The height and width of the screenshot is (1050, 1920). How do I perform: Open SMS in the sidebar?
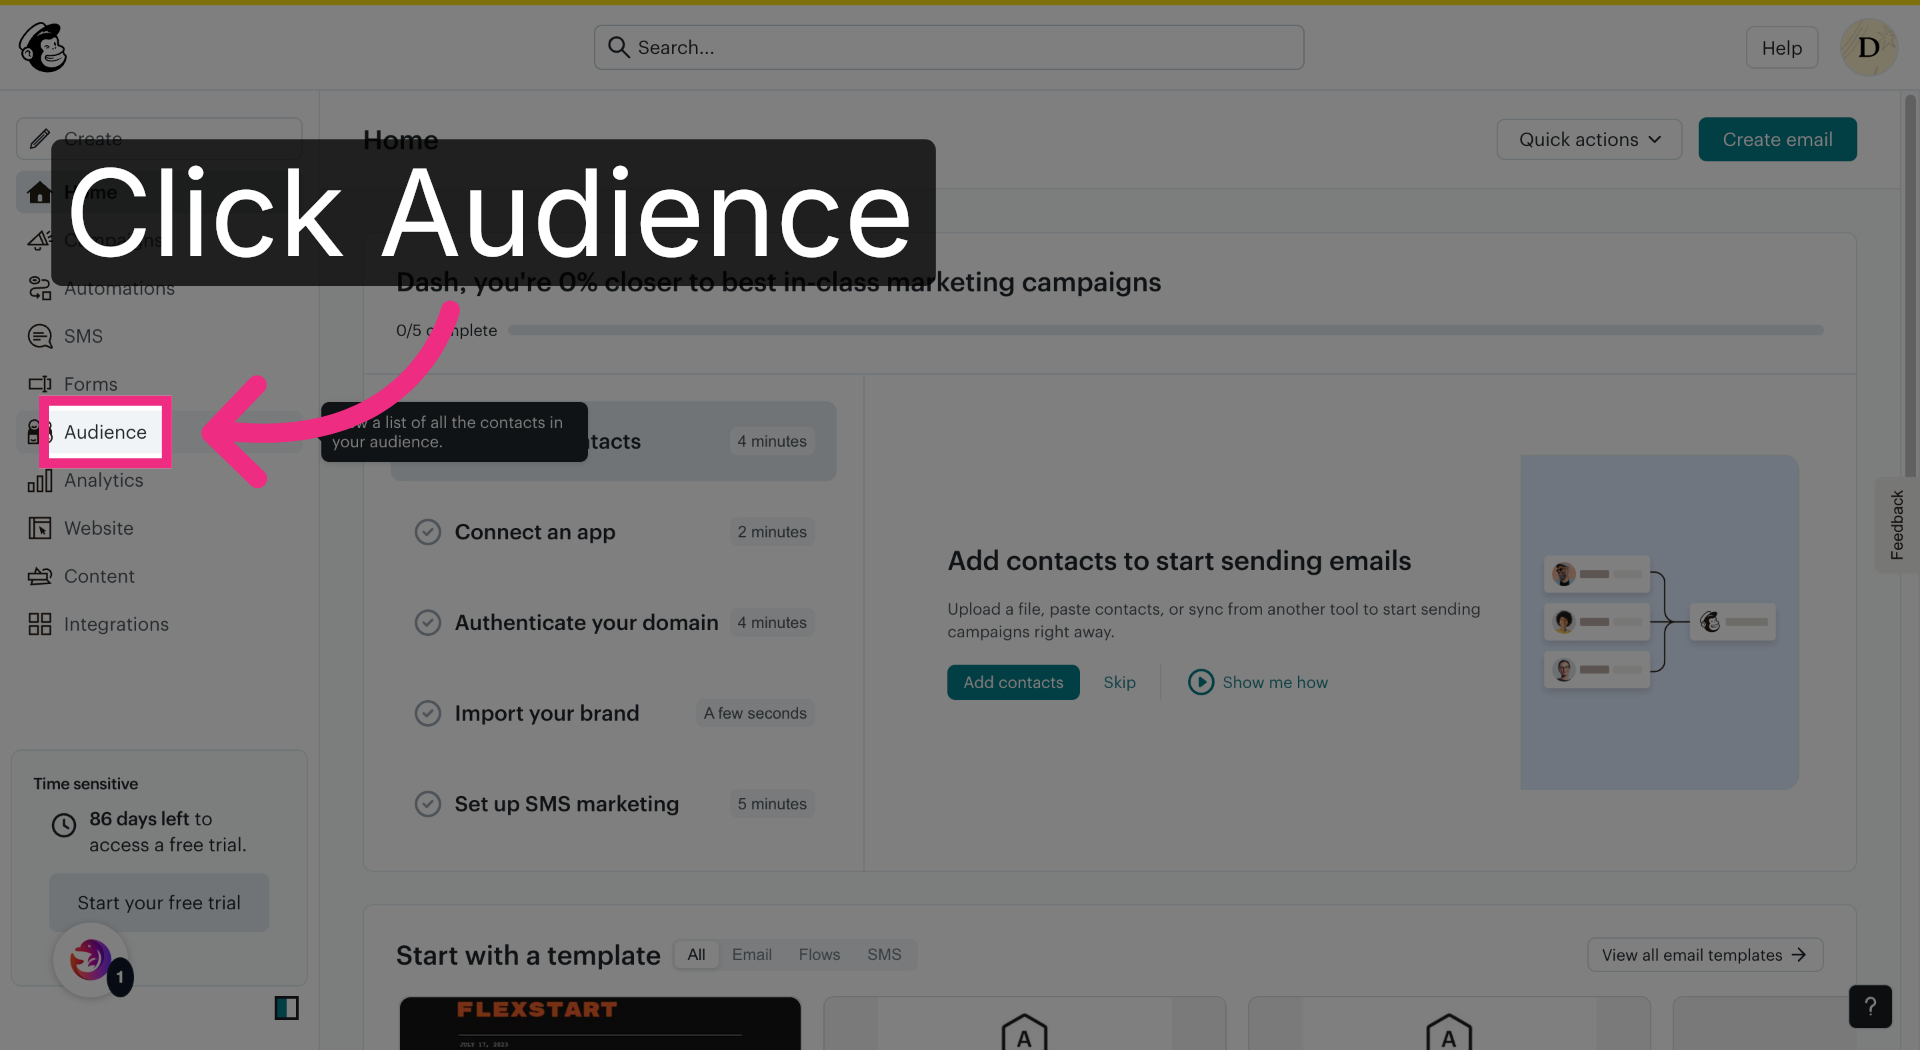pyautogui.click(x=83, y=336)
